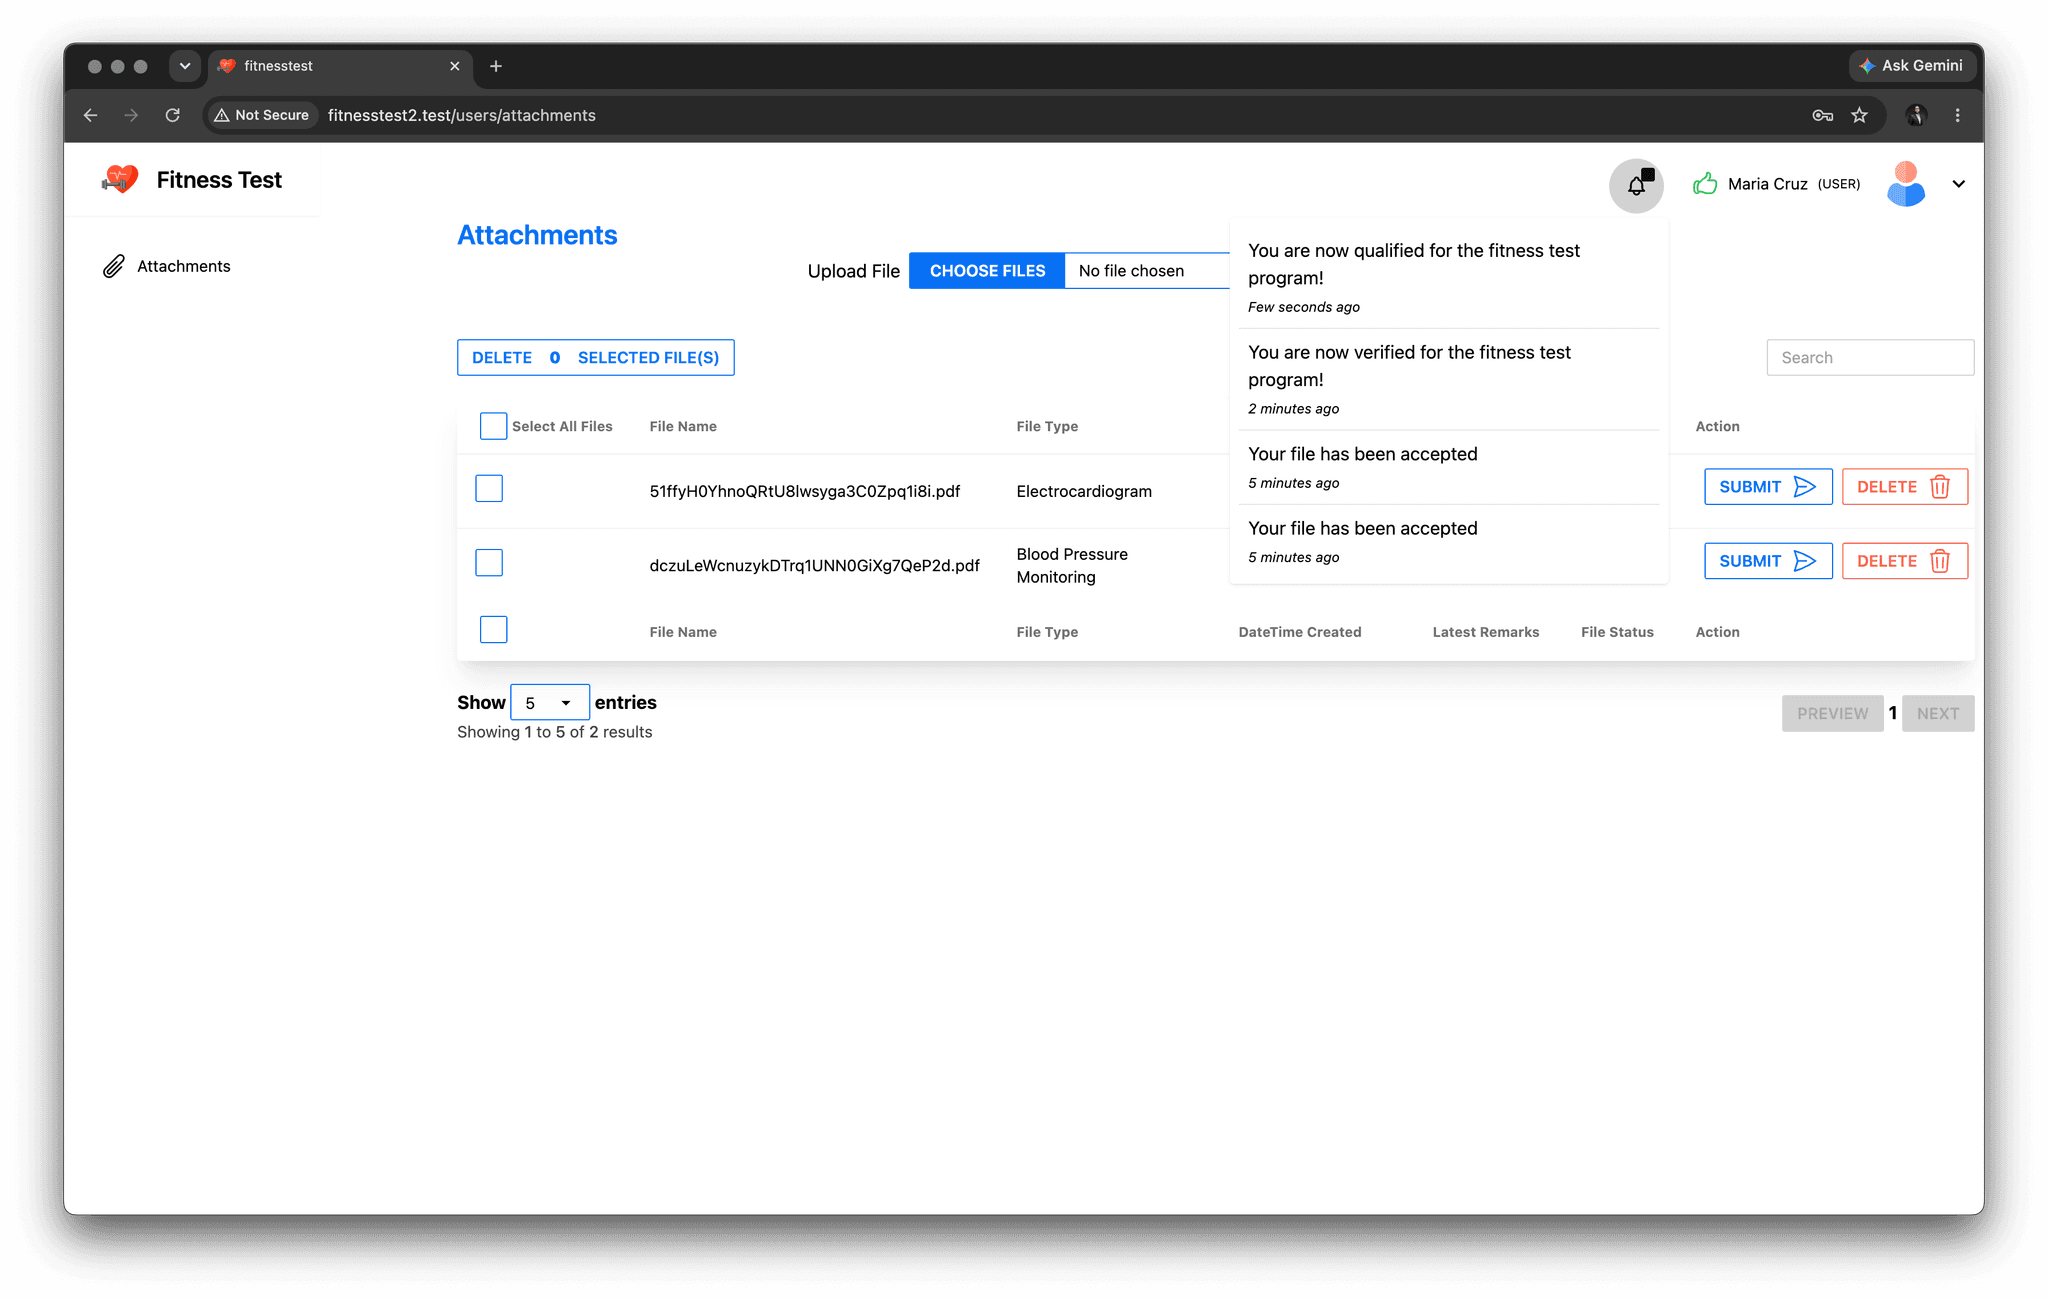Viewport: 2048px width, 1299px height.
Task: Open a new tab with the plus icon
Action: 495,66
